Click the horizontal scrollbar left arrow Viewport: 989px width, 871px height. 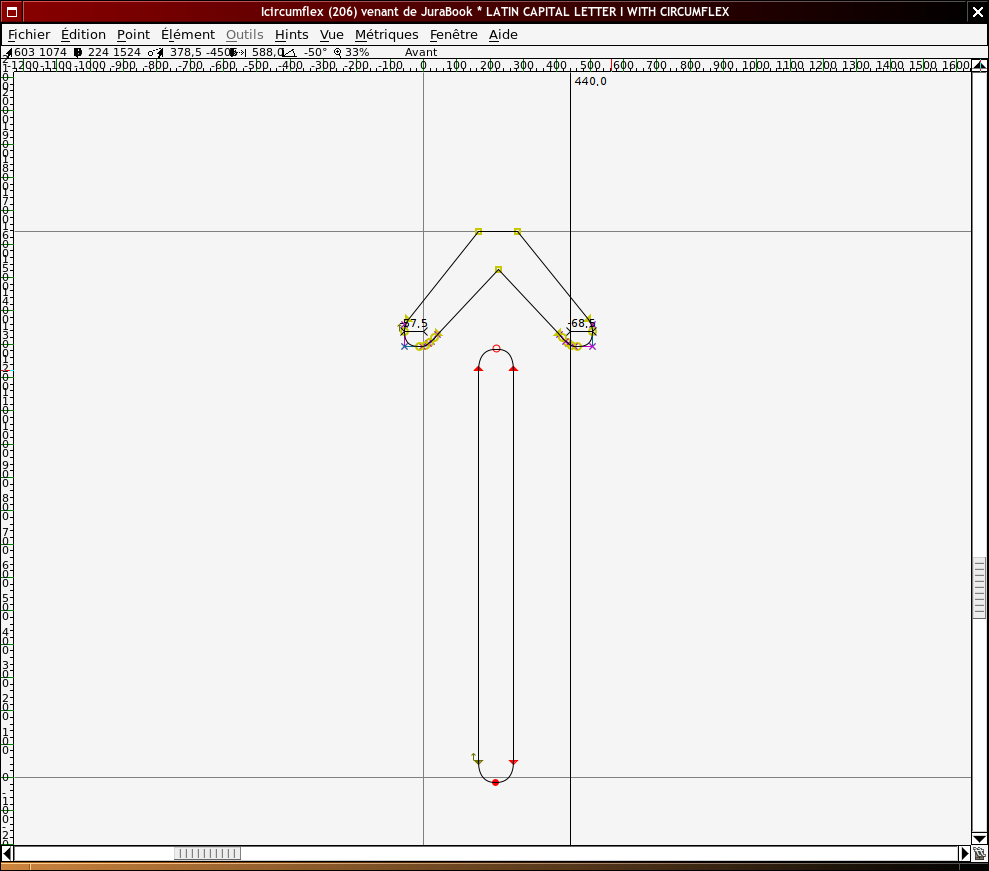click(x=7, y=853)
